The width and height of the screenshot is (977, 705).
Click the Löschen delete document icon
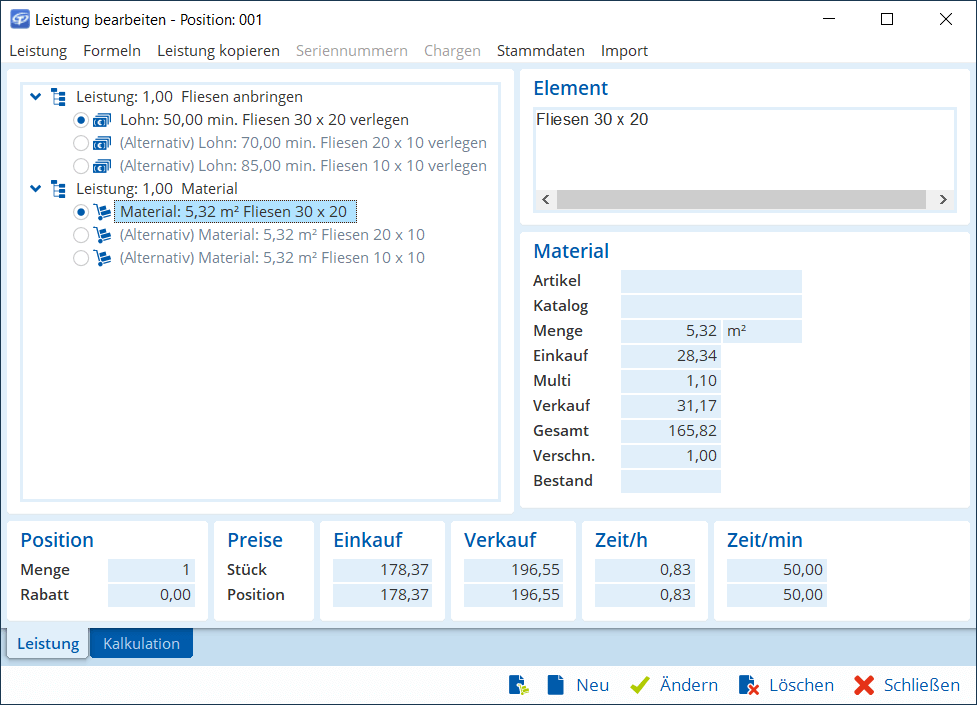[x=749, y=685]
